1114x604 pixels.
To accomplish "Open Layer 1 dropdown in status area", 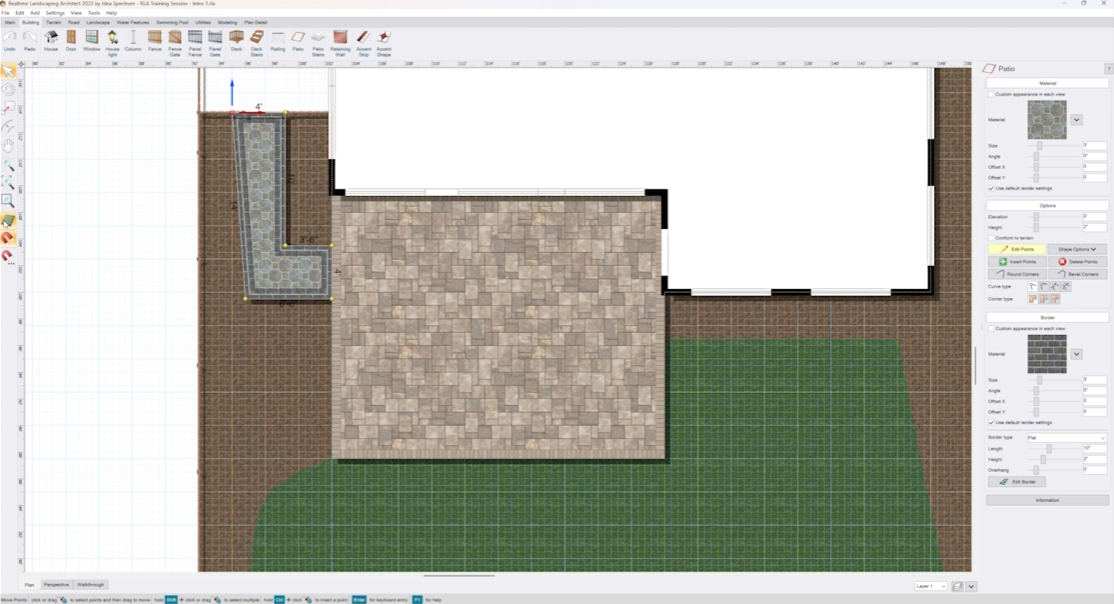I will click(x=931, y=586).
